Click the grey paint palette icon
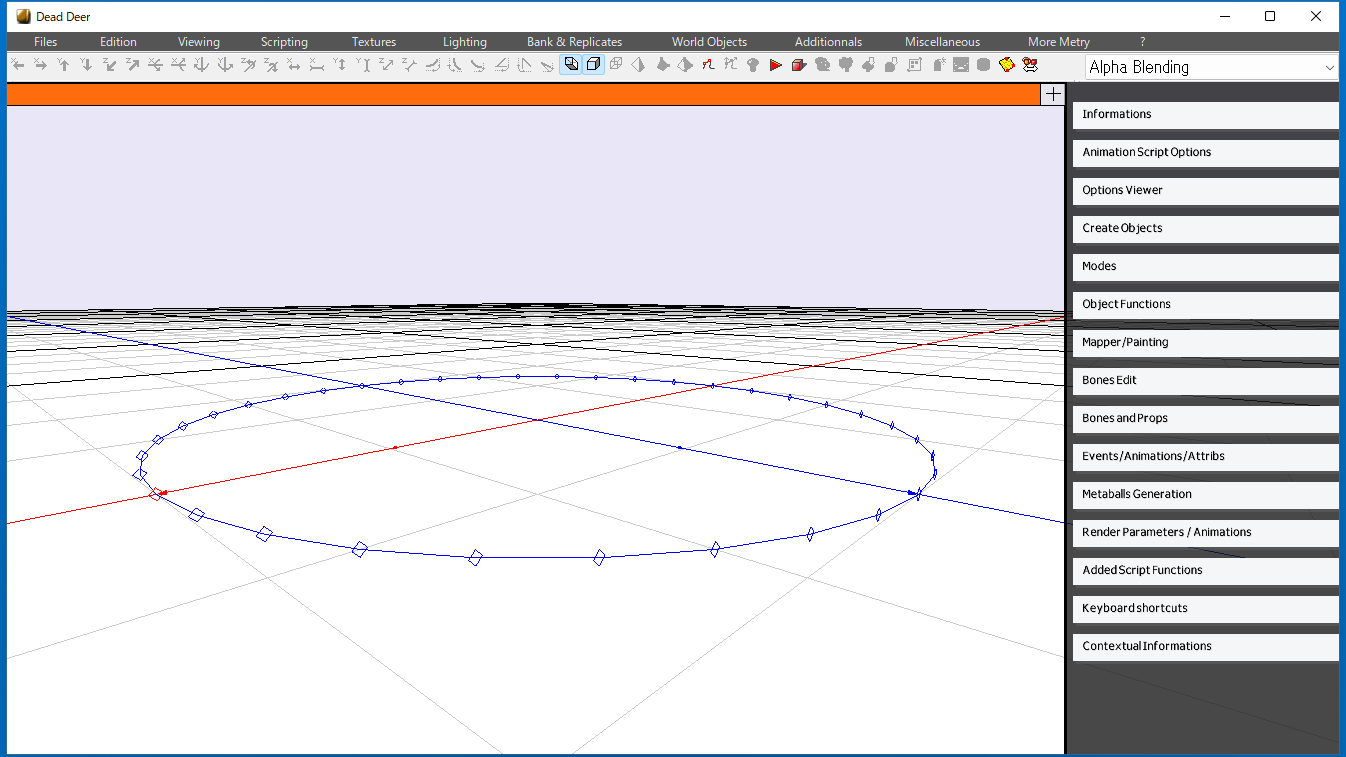The width and height of the screenshot is (1346, 757). click(822, 65)
